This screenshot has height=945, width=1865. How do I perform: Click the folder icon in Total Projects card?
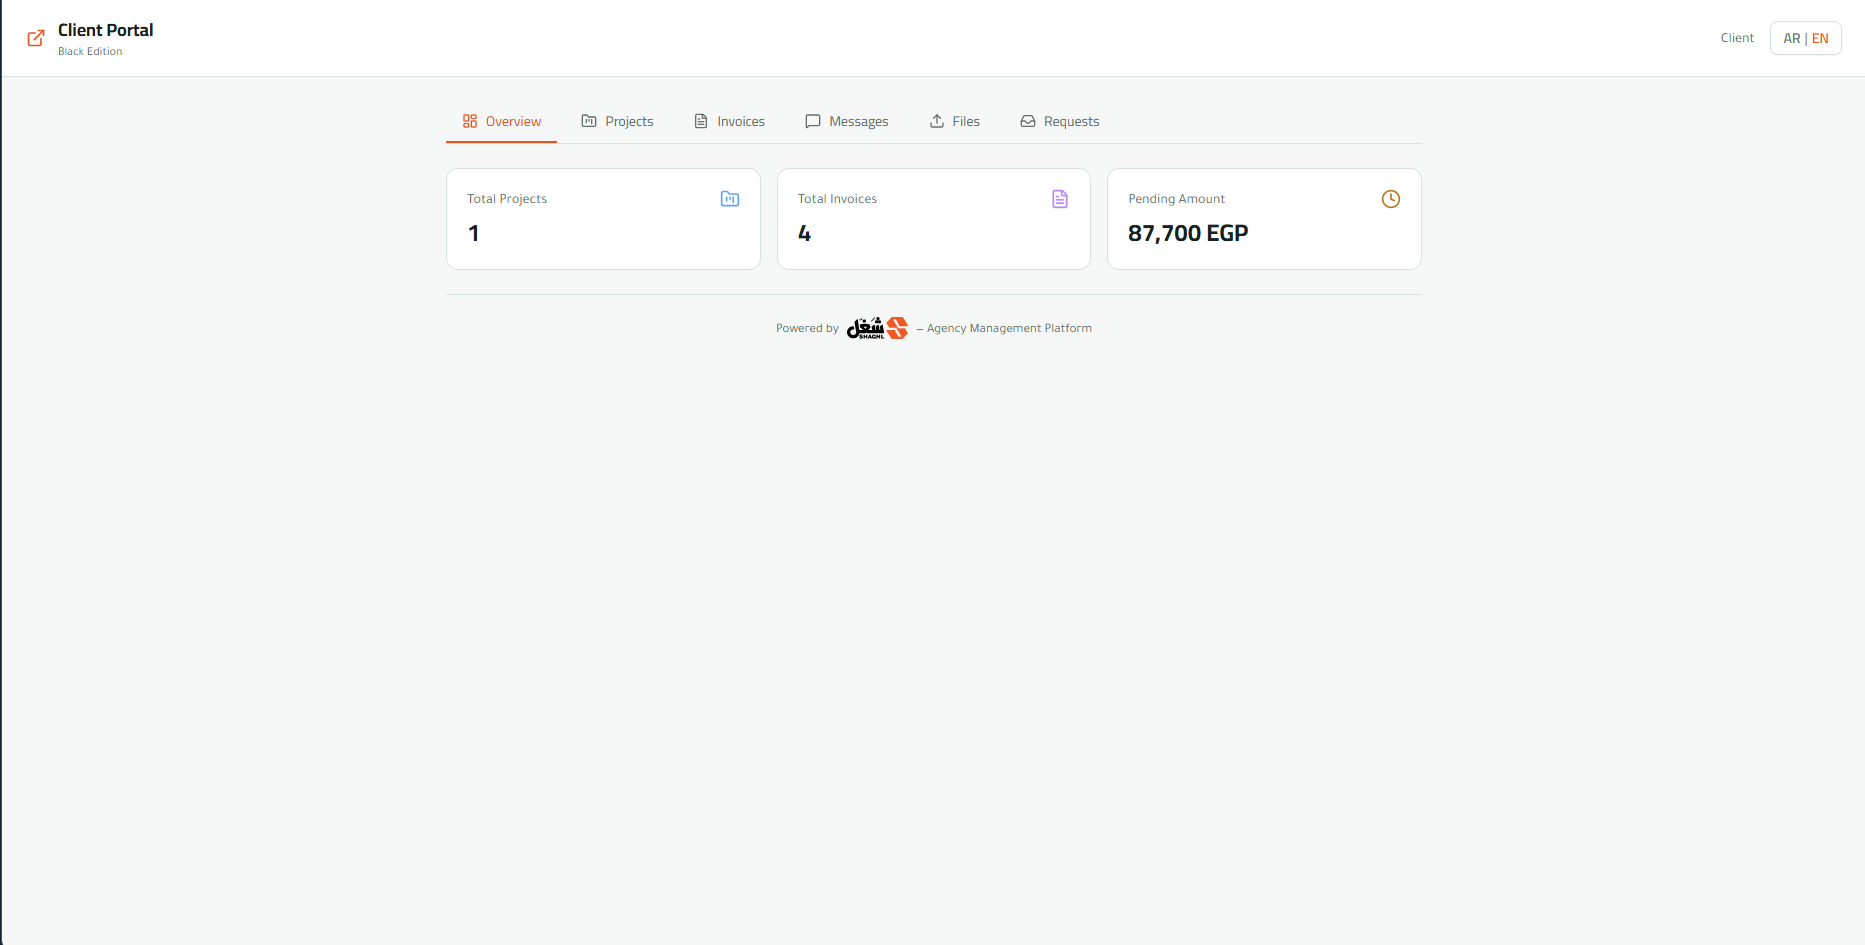[x=730, y=199]
